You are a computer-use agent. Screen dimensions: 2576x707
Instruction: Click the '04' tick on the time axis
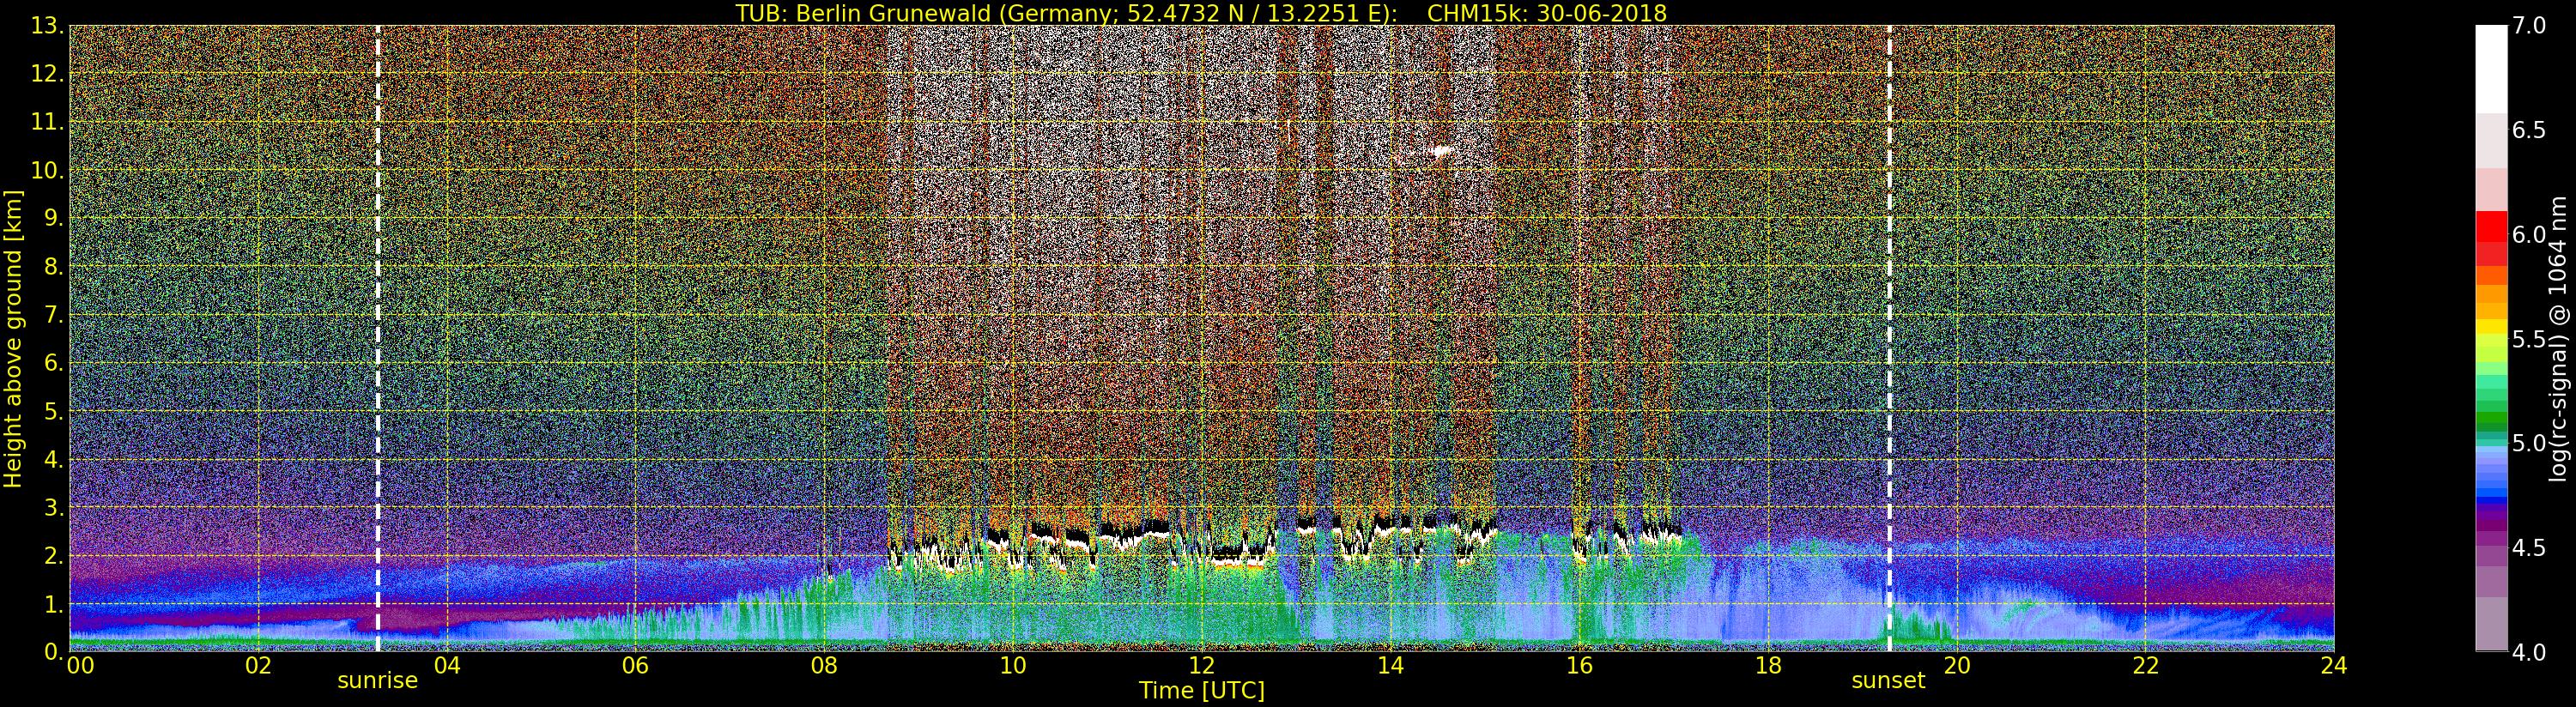coord(447,665)
